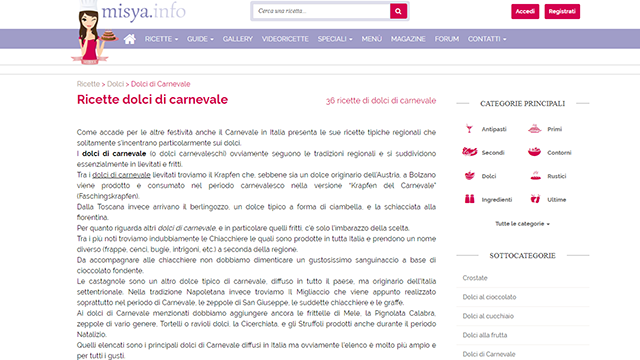Open Dolci category icon in sidebar
640x360 pixels.
pos(469,176)
